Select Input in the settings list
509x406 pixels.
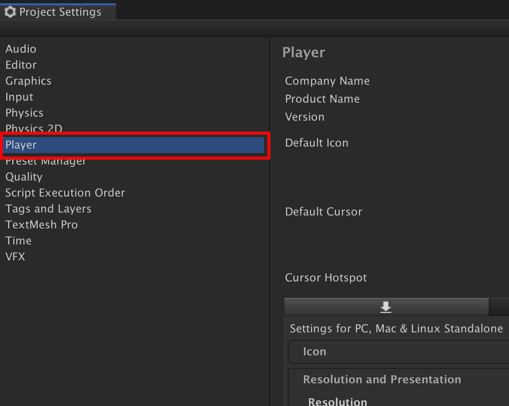point(19,97)
